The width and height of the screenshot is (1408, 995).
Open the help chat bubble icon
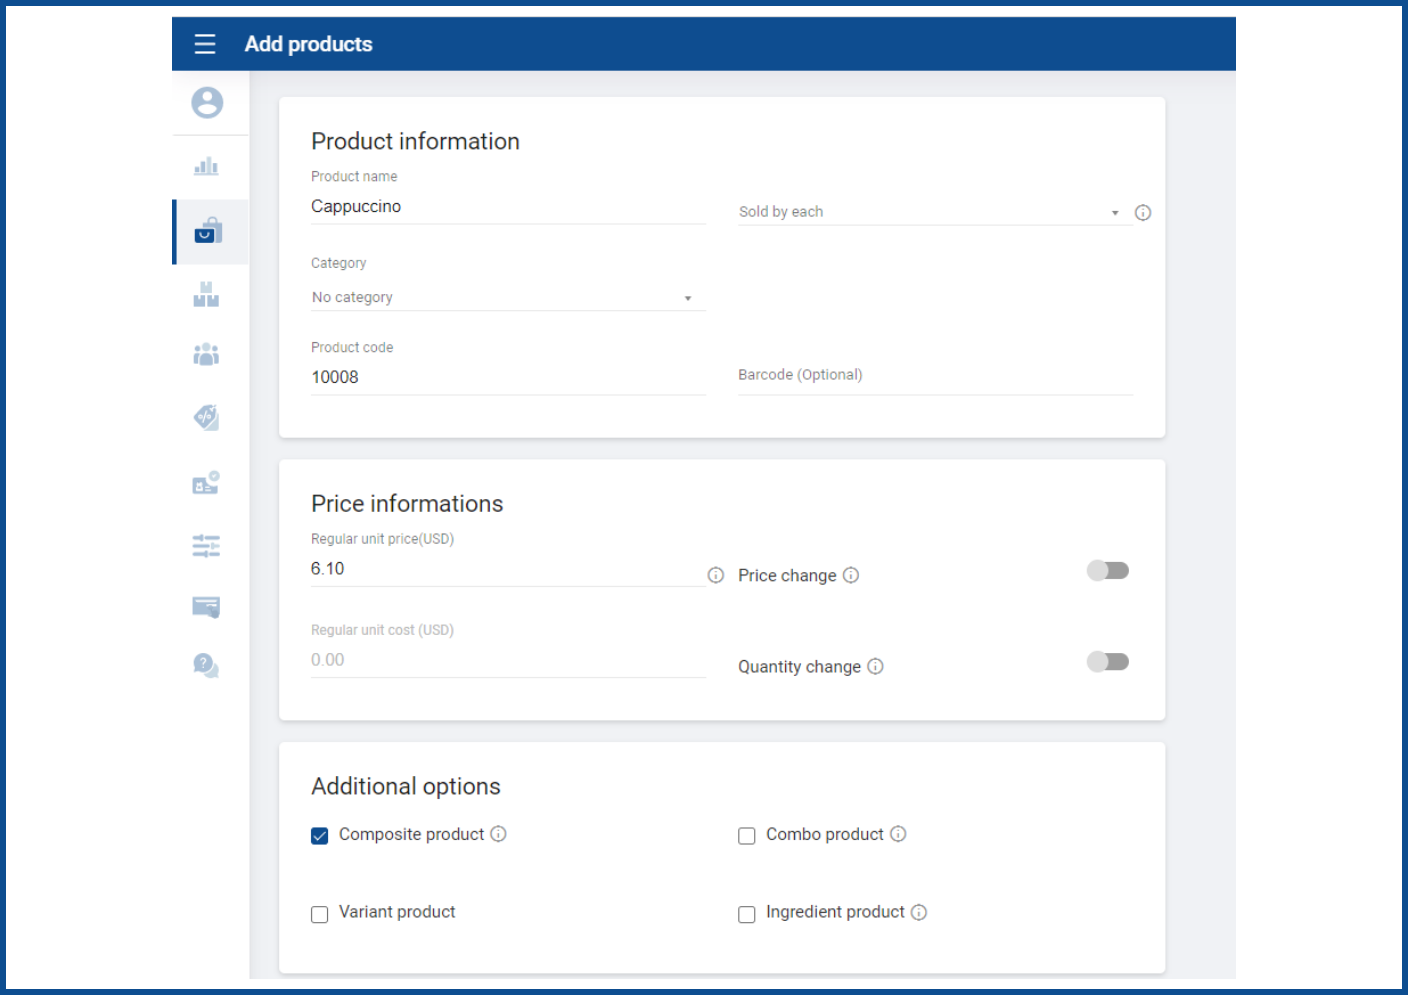pyautogui.click(x=206, y=666)
